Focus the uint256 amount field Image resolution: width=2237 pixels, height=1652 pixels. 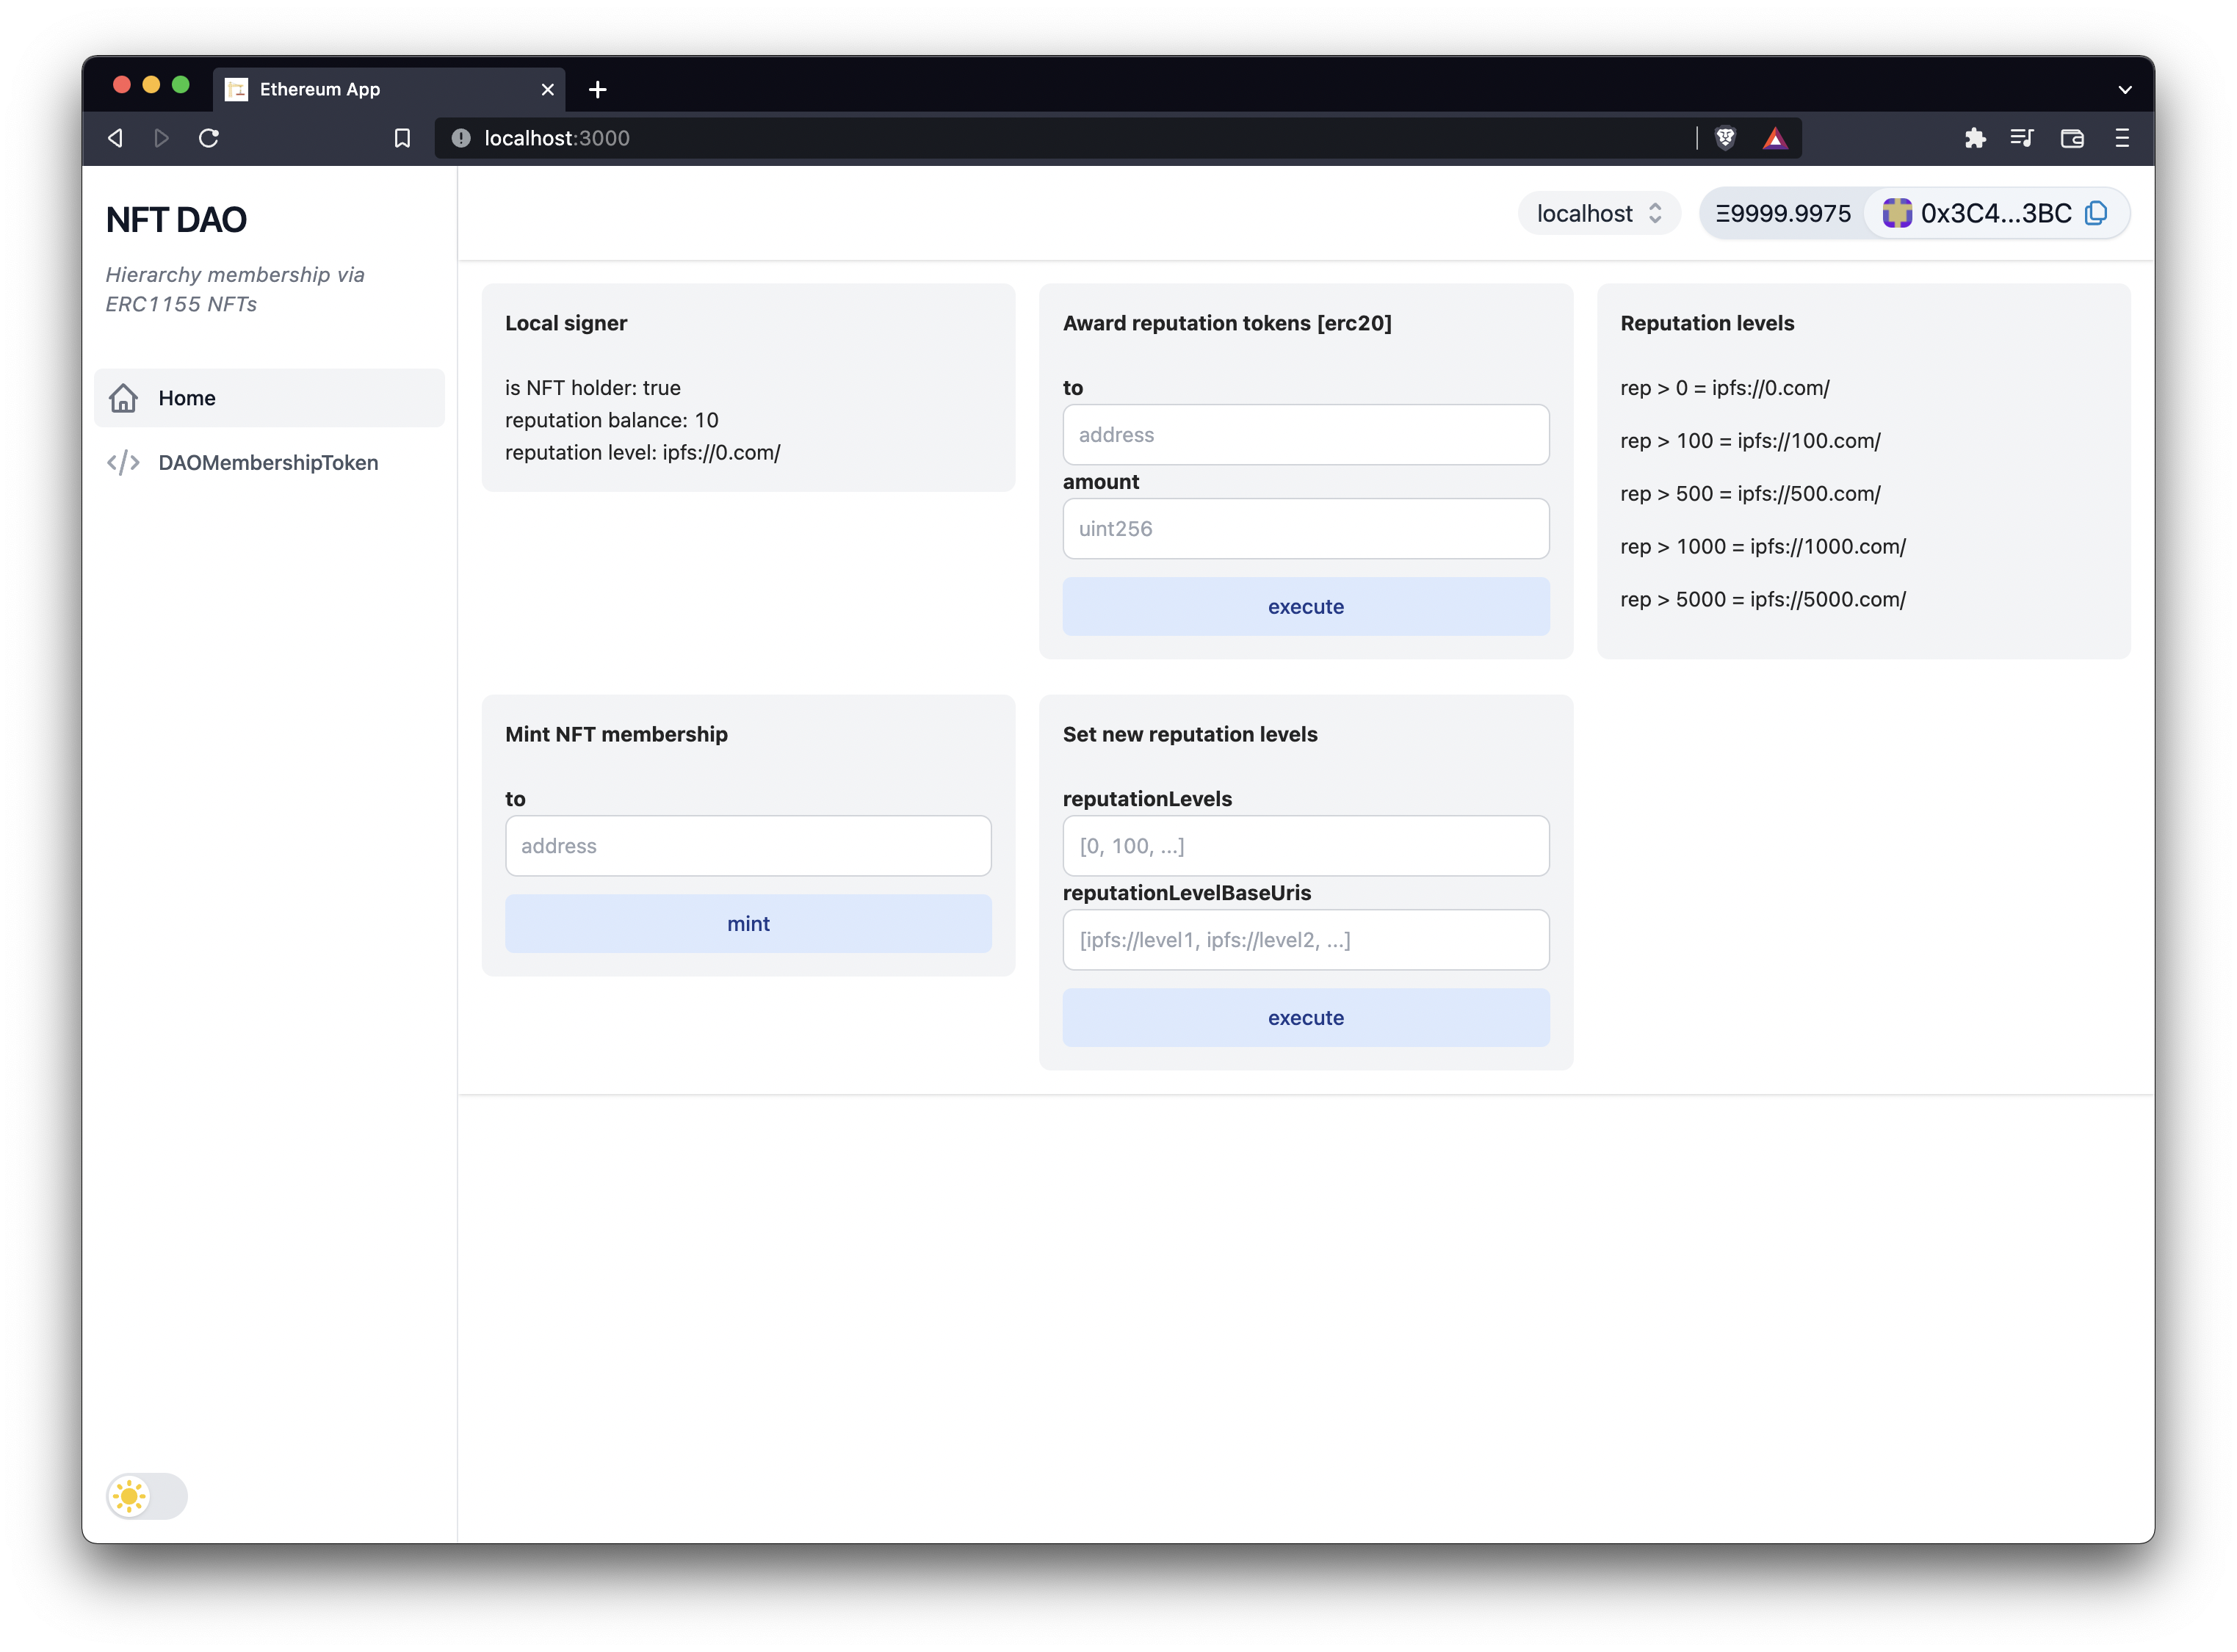tap(1306, 529)
